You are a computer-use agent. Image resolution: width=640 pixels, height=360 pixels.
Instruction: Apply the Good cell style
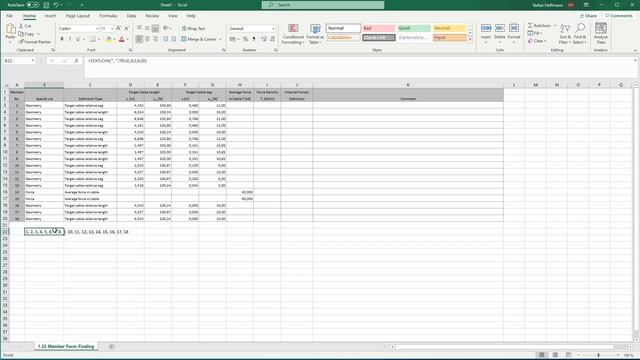tap(414, 28)
